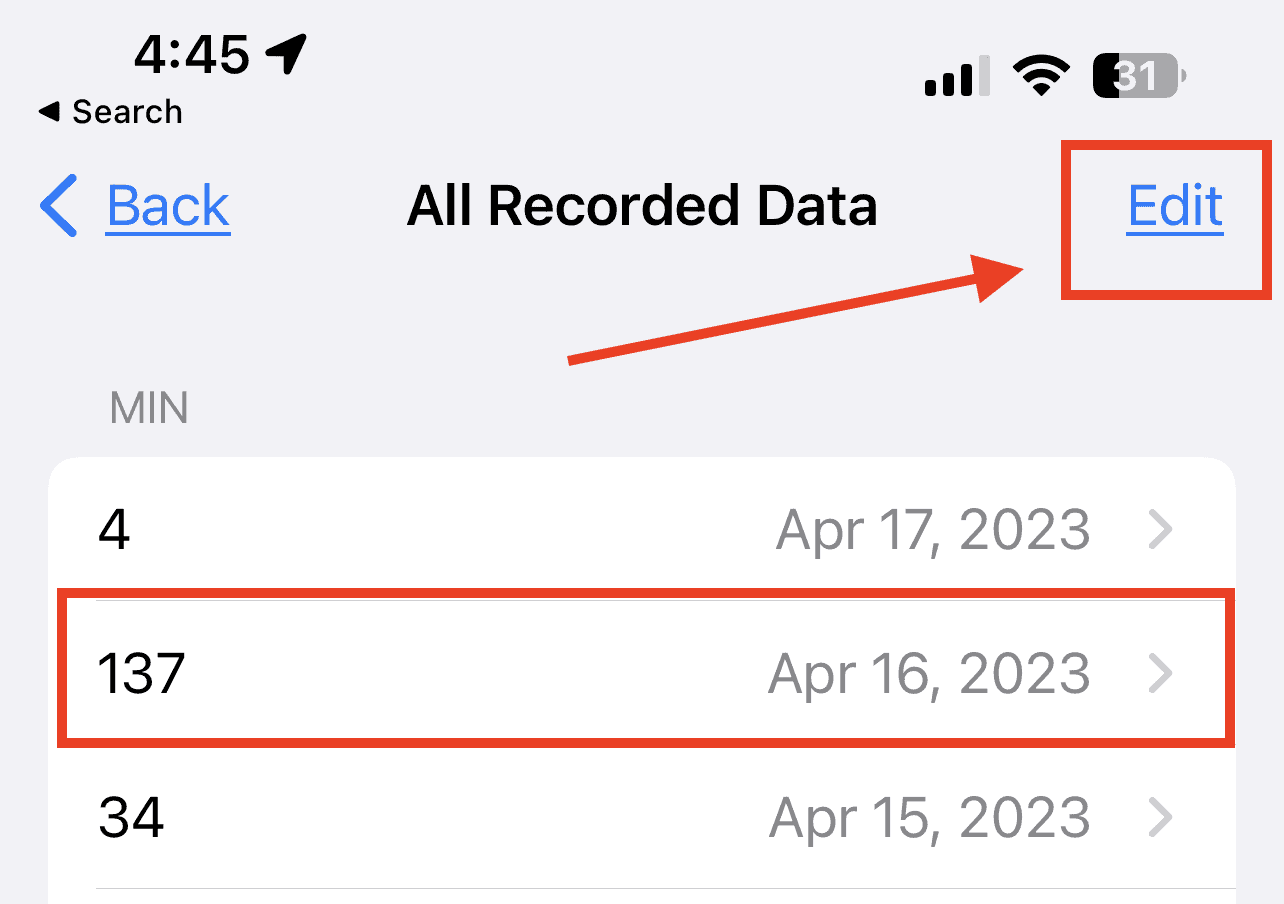Tap the cellular signal bars icon

click(956, 77)
